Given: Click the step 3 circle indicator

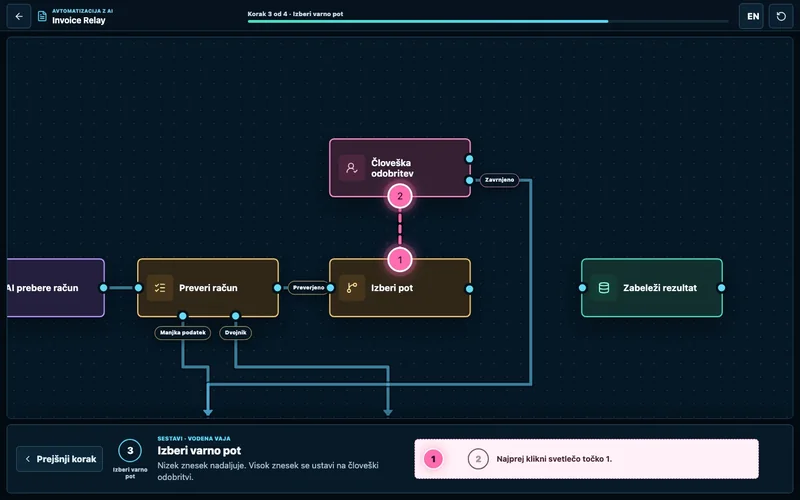Looking at the screenshot, I should point(130,451).
